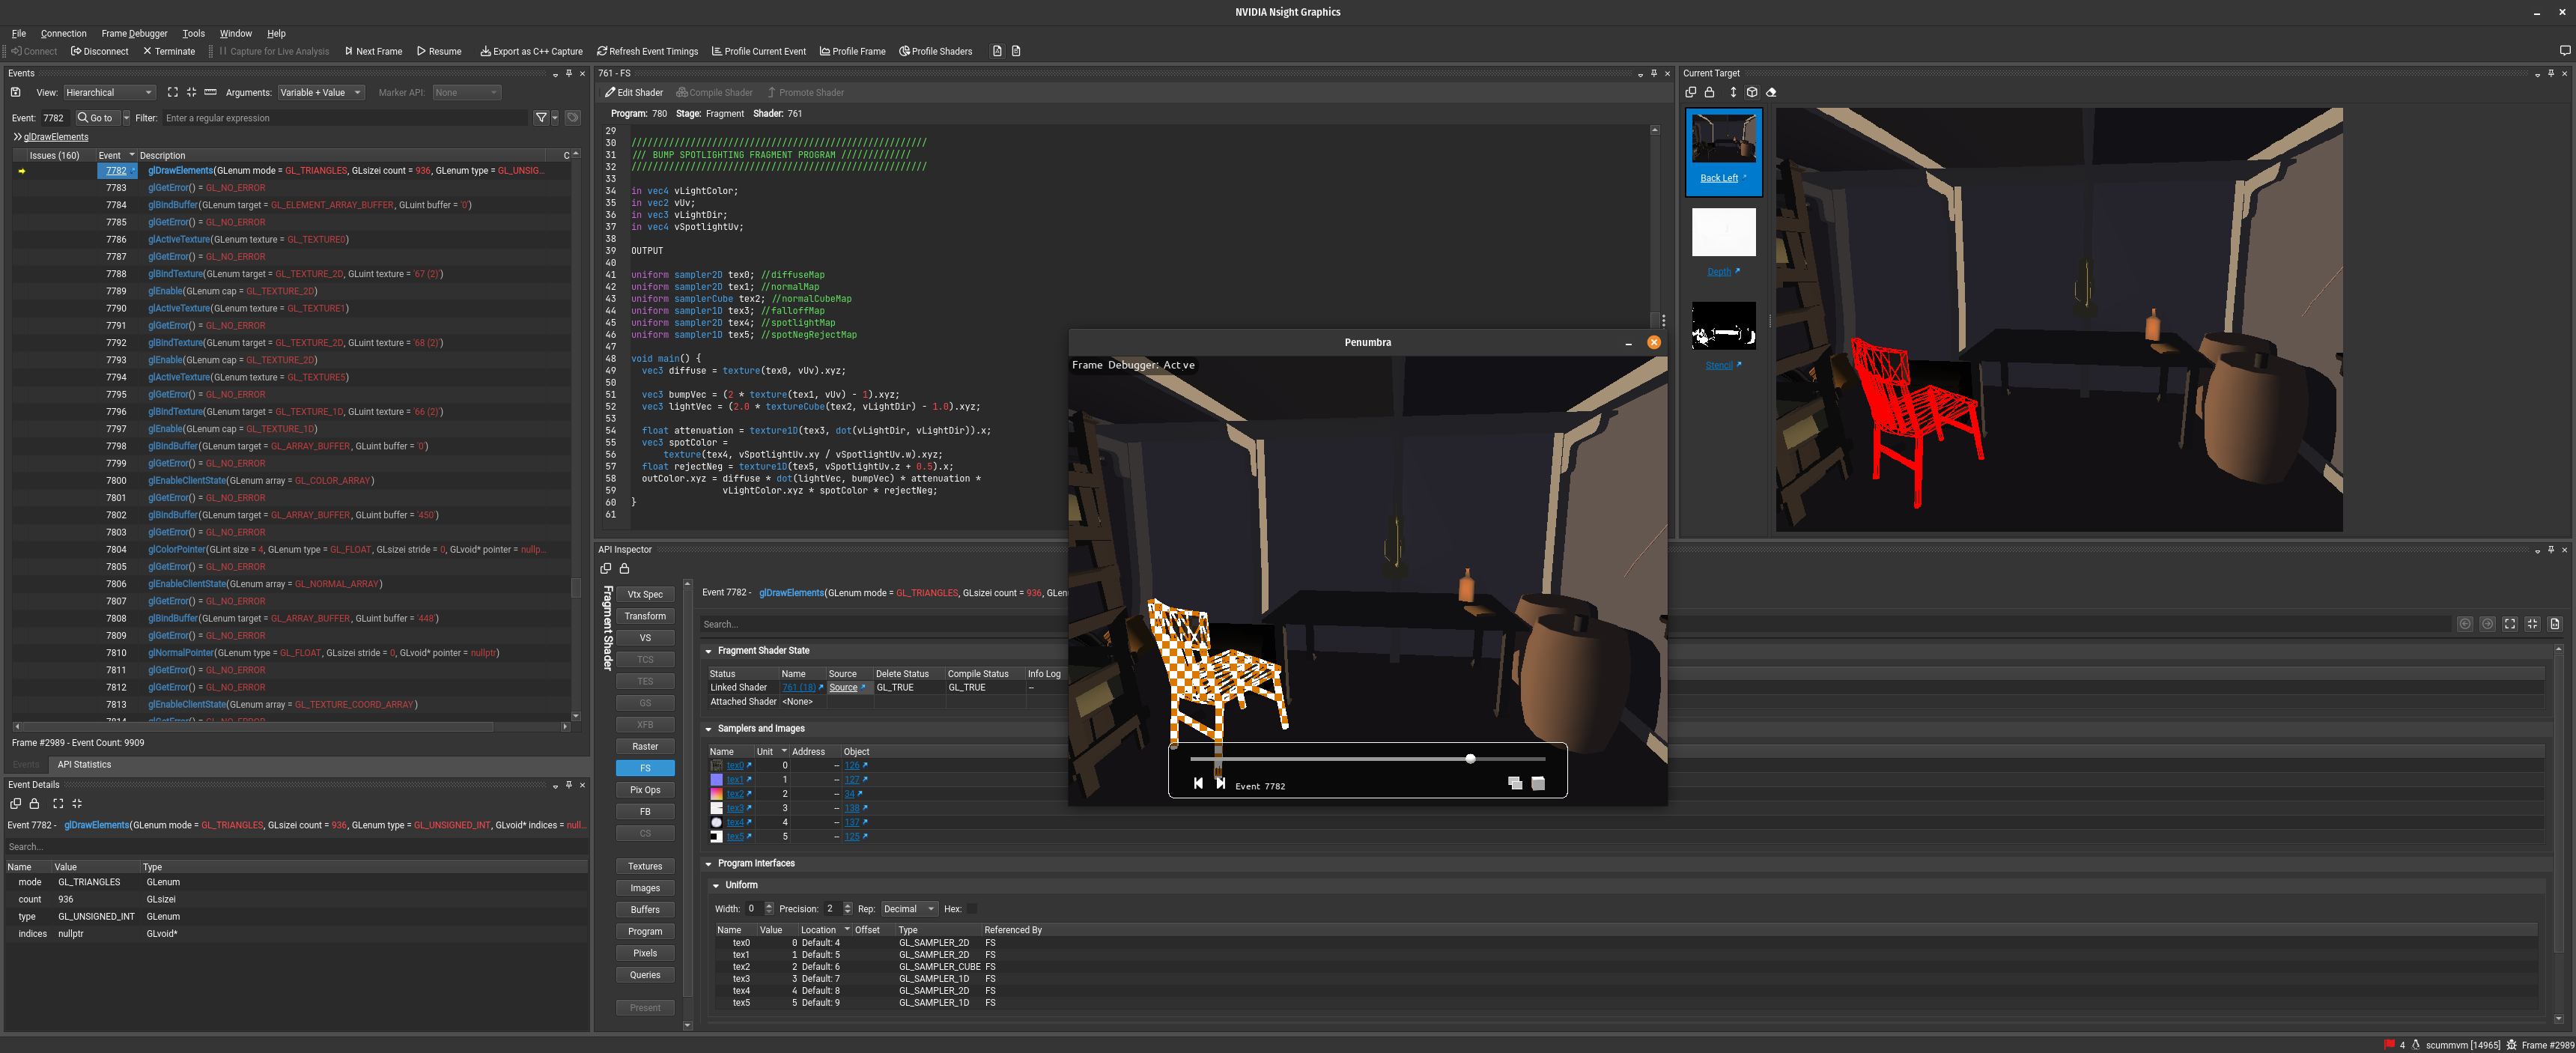Viewport: 2576px width, 1053px height.
Task: Toggle the Hex checkbox in Uniform section
Action: (972, 909)
